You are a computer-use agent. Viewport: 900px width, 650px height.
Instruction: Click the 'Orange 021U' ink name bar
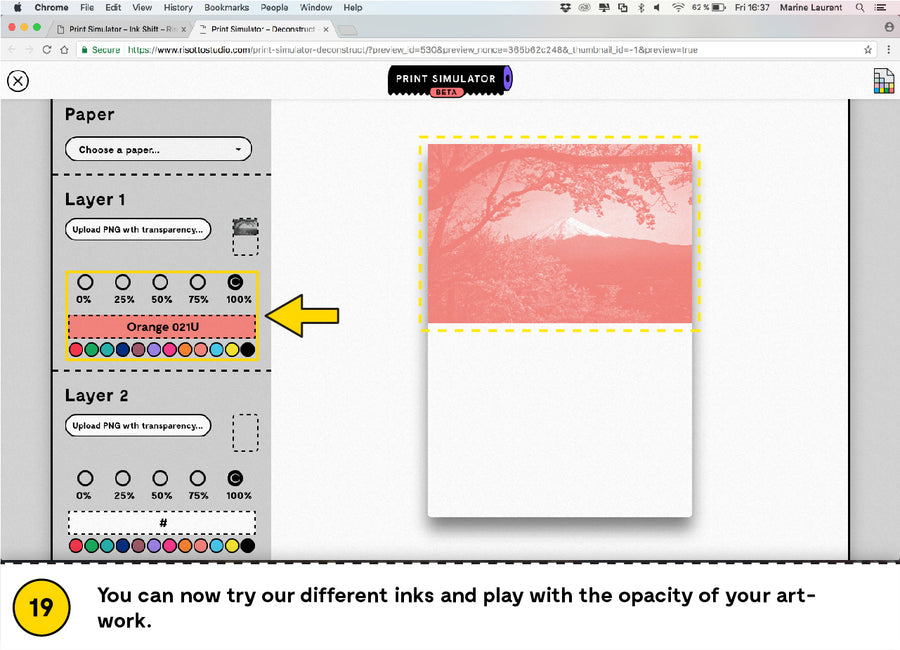pos(161,327)
